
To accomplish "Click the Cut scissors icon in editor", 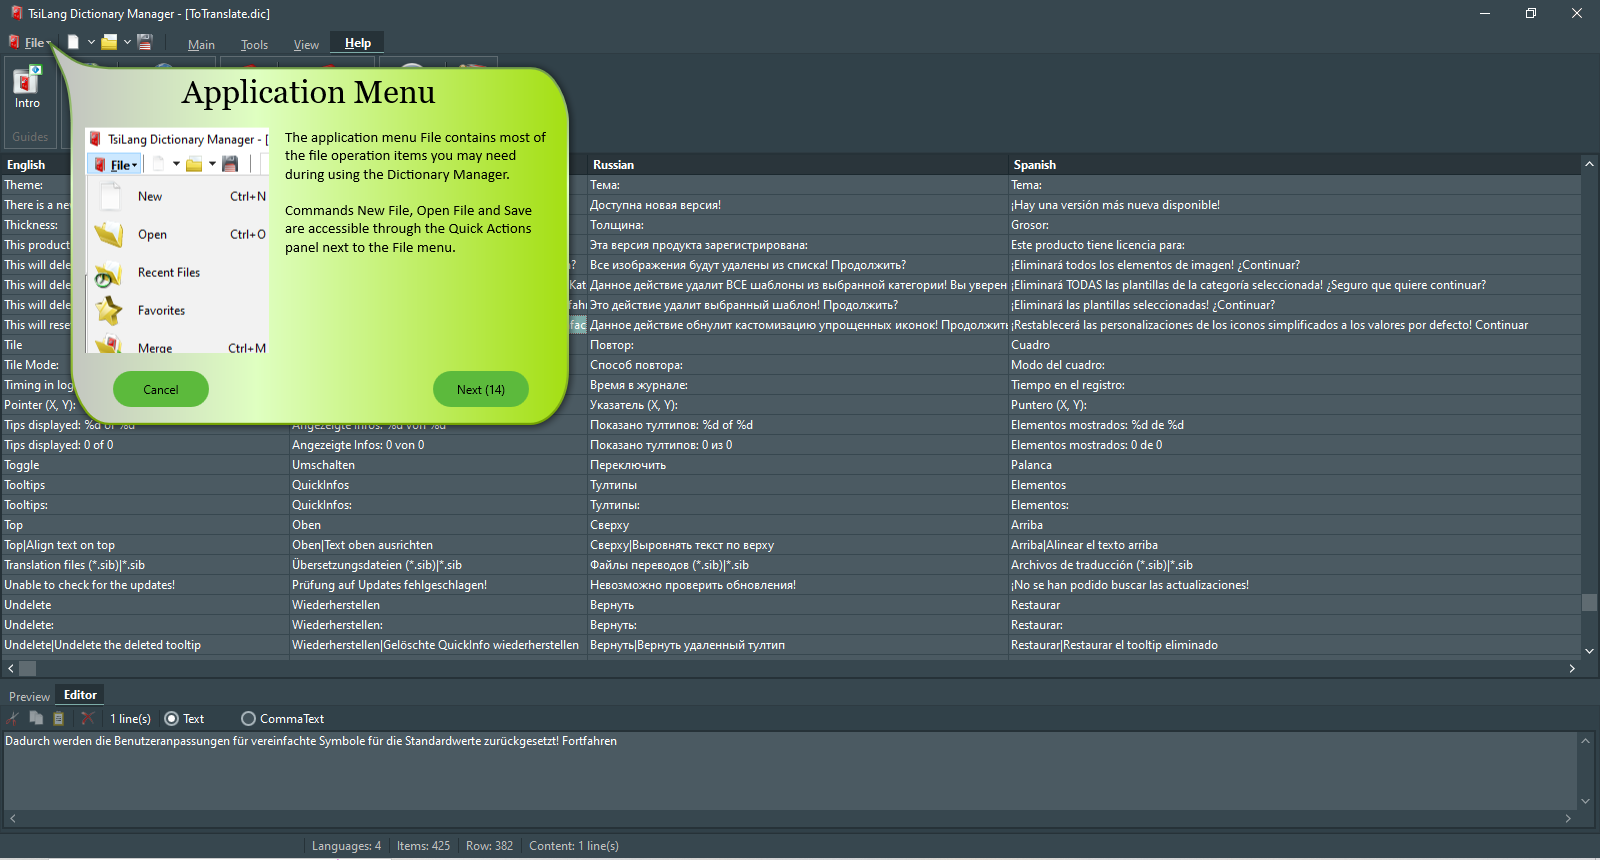I will coord(13,718).
